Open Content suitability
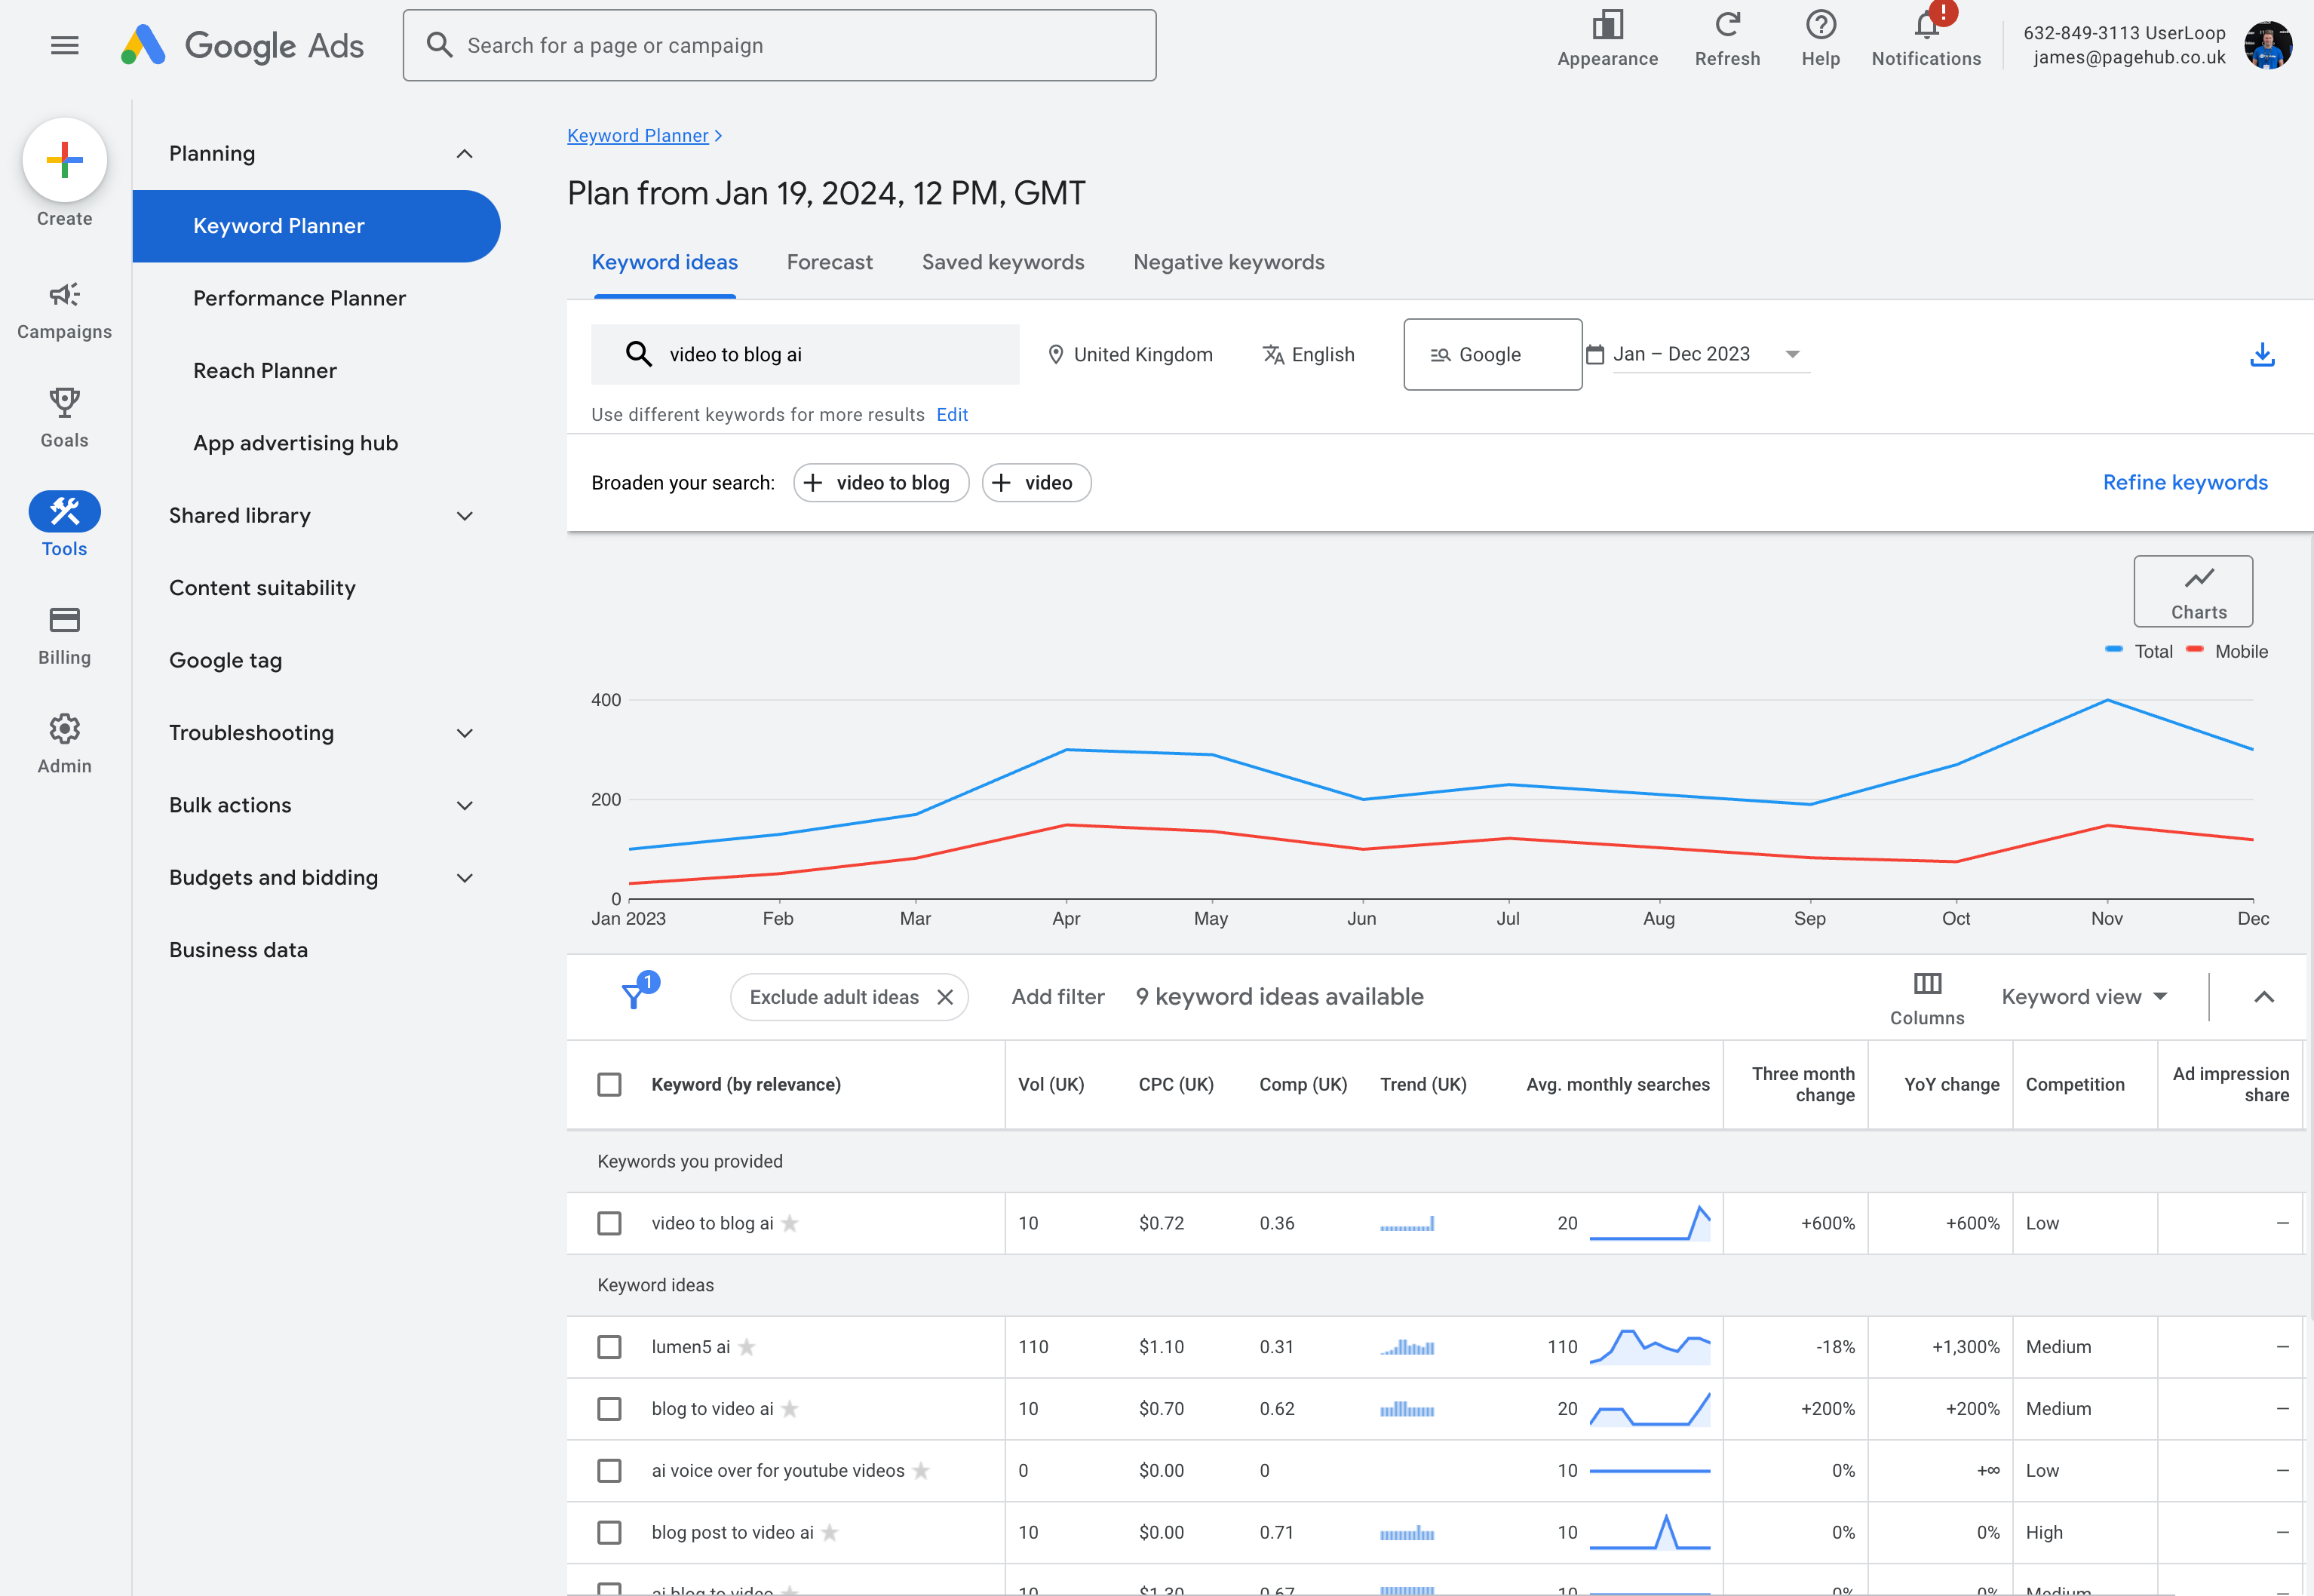This screenshot has width=2314, height=1596. click(262, 588)
